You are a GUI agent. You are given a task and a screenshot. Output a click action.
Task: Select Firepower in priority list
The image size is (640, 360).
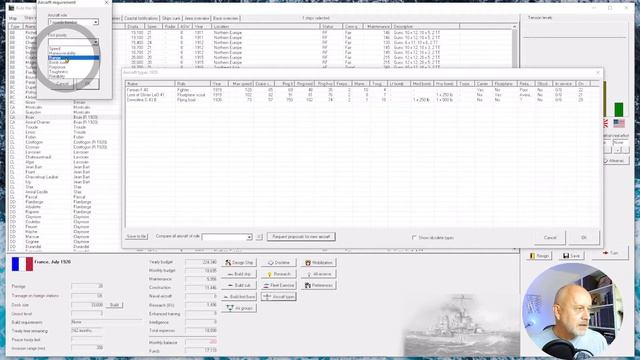click(73, 67)
